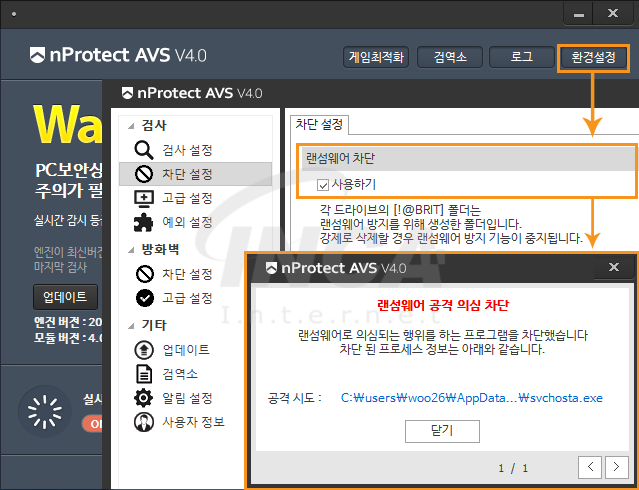The height and width of the screenshot is (490, 639).
Task: Click the 공격 시도 label
Action: 295,398
